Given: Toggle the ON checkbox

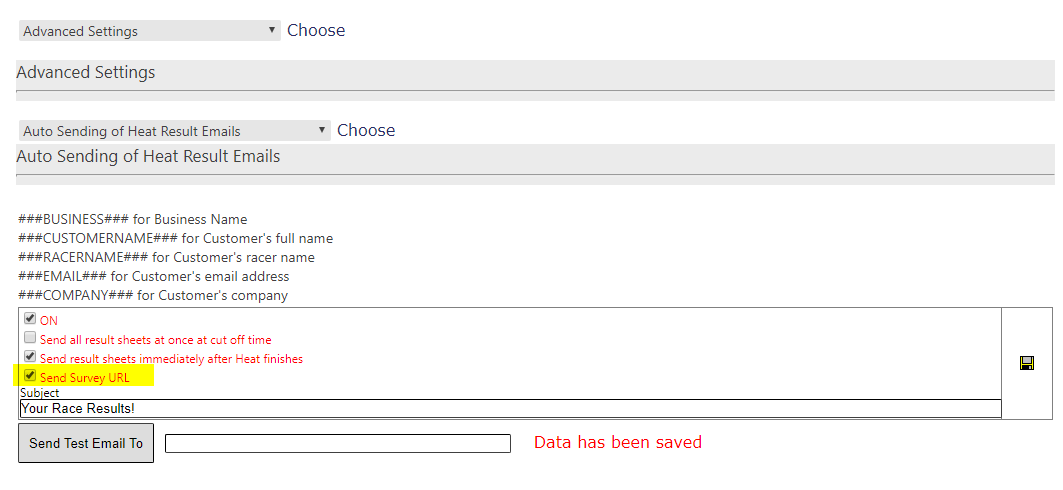Looking at the screenshot, I should point(30,319).
